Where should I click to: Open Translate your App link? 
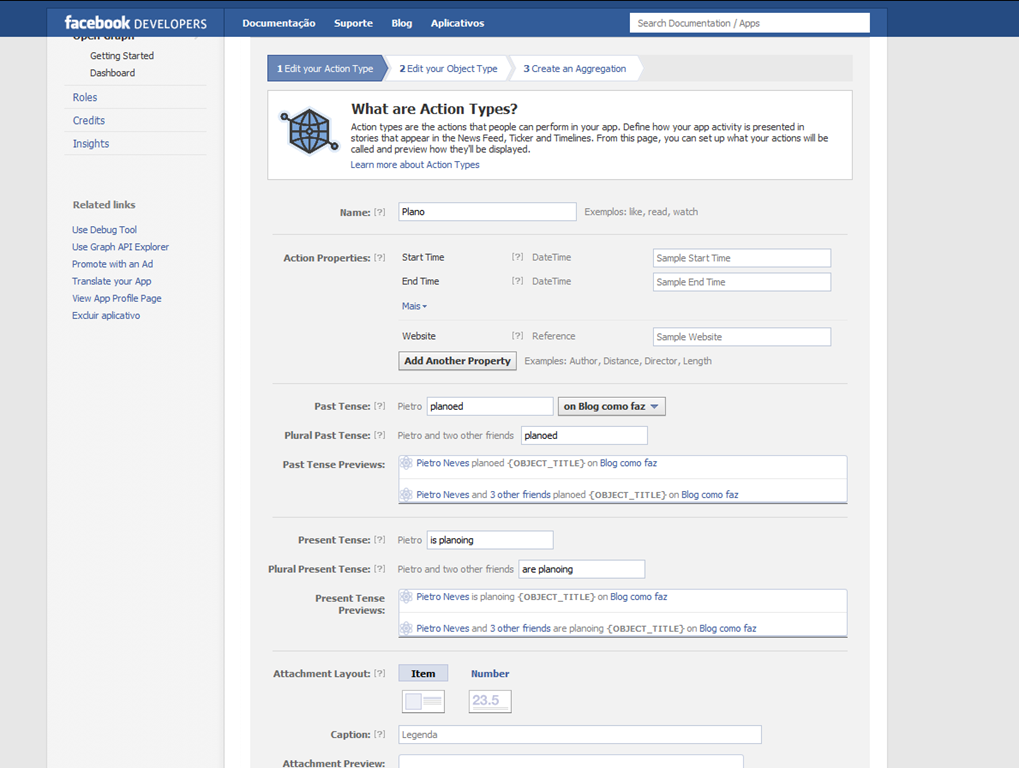coord(112,281)
